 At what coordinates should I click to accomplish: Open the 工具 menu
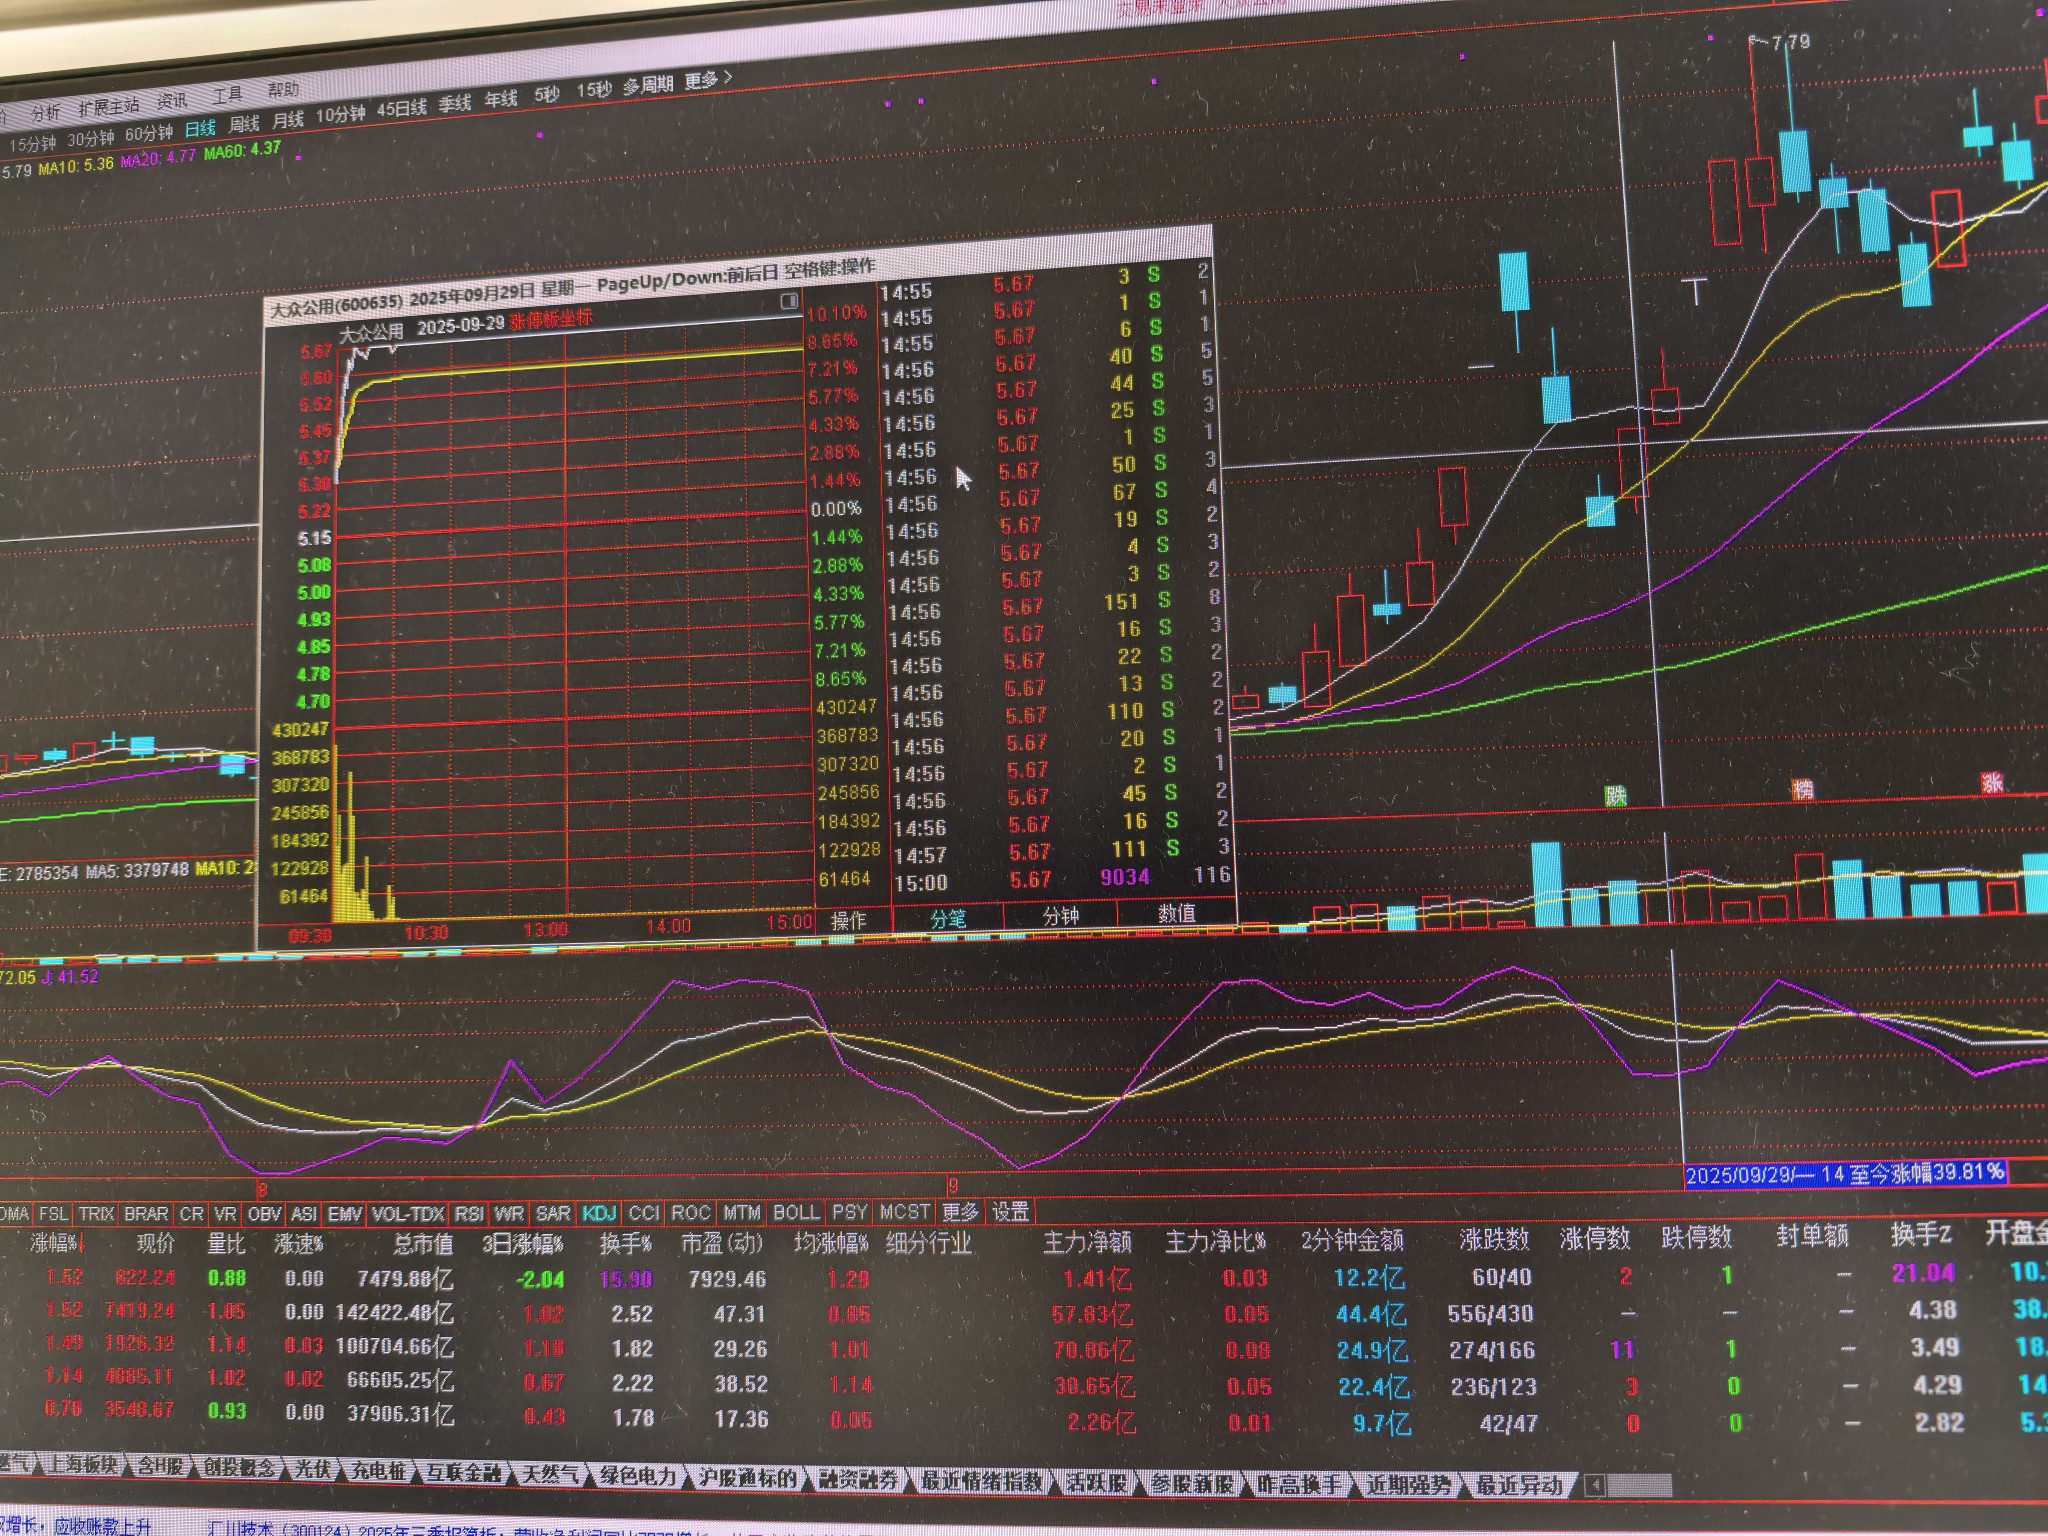[x=228, y=96]
